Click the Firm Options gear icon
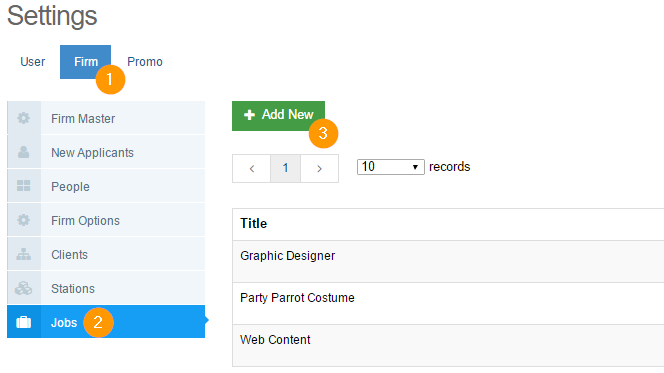The image size is (664, 373). 24,220
